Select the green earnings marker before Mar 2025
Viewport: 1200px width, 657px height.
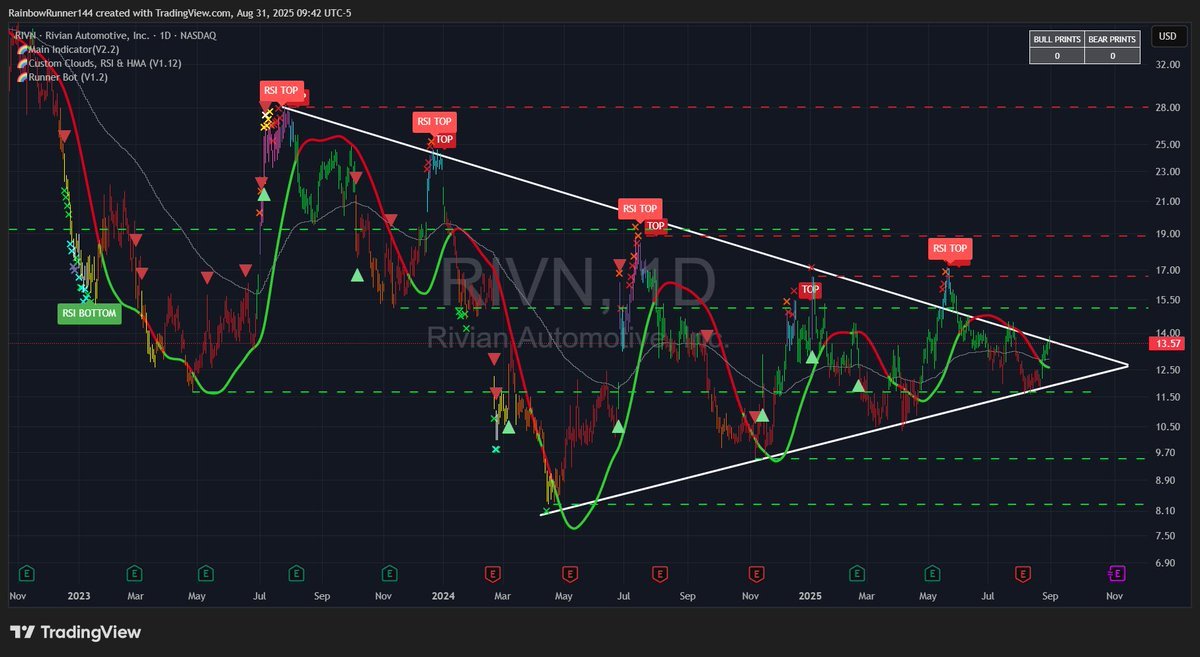[856, 574]
